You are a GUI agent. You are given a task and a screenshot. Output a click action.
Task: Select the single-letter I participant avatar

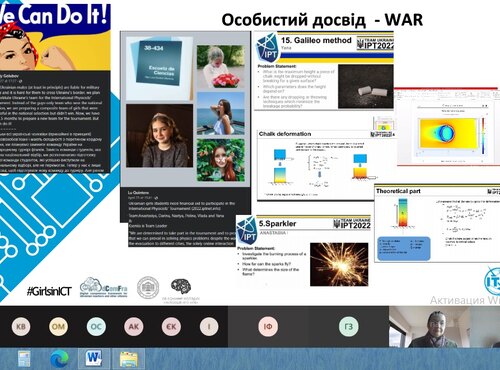pos(209,327)
